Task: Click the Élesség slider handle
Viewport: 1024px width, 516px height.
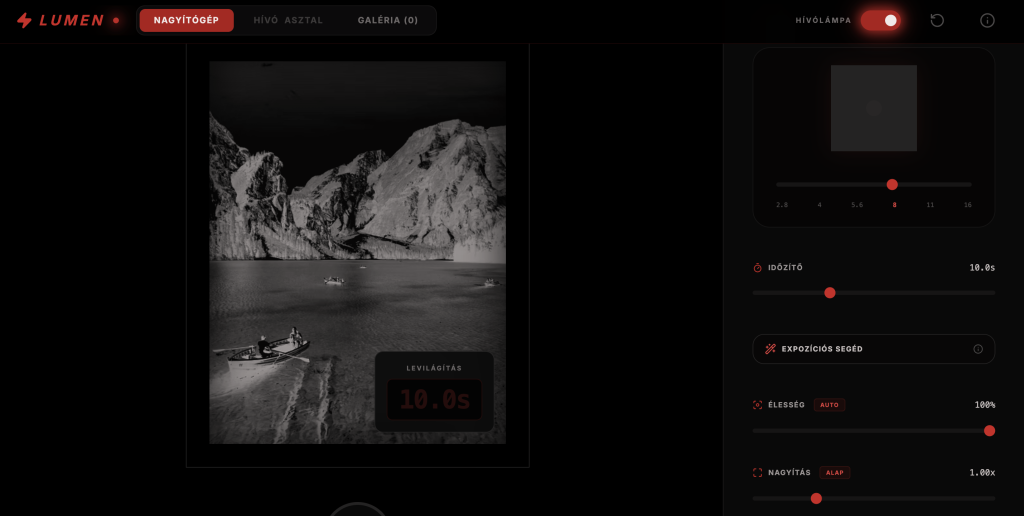Action: (x=989, y=431)
